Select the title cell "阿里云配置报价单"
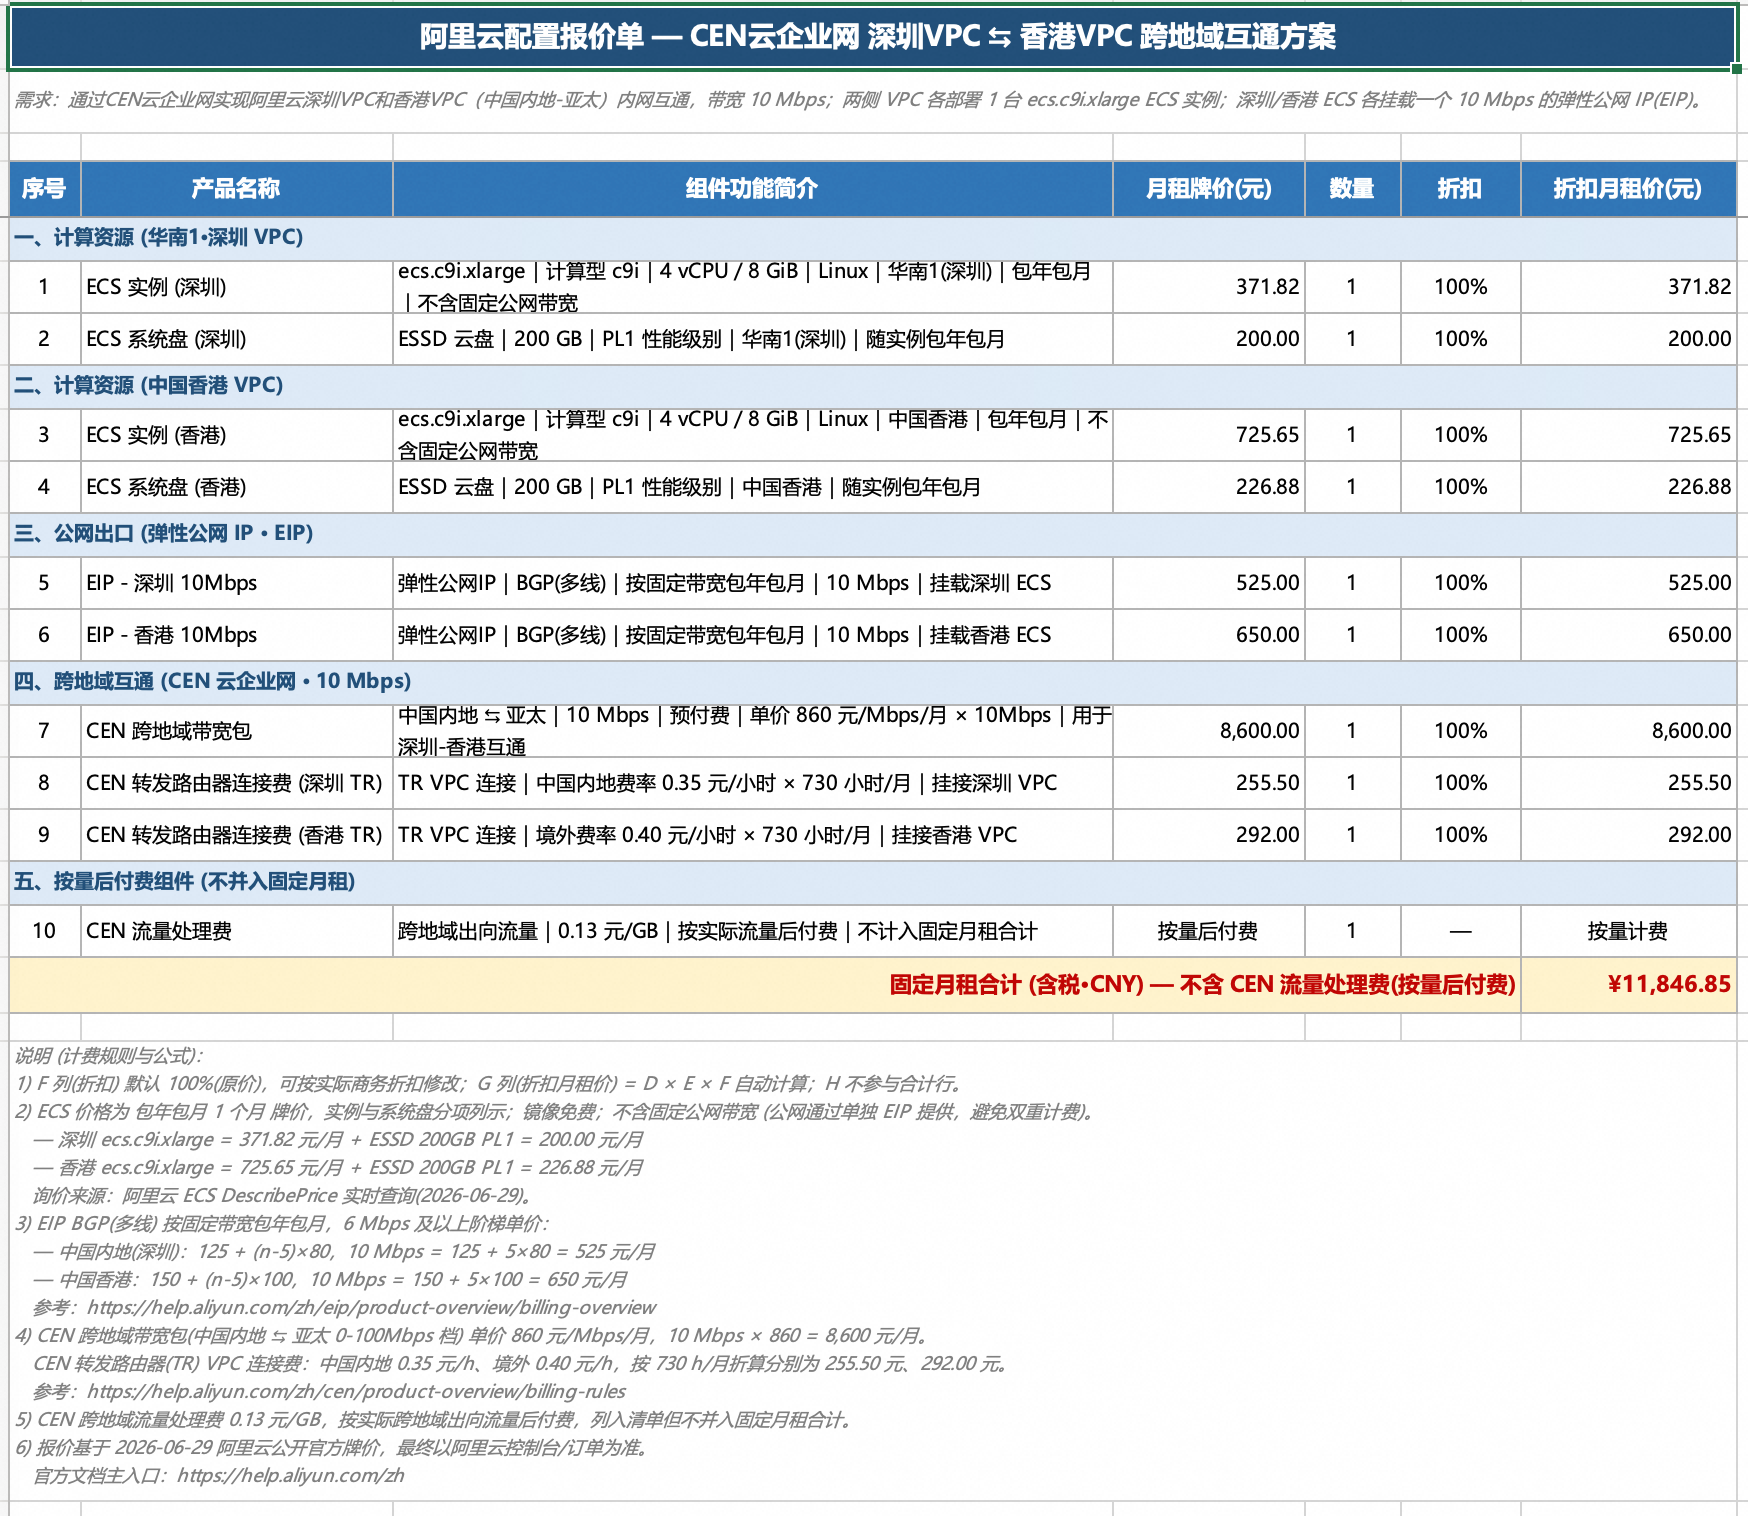Screen dimensions: 1748x1516 [872, 37]
